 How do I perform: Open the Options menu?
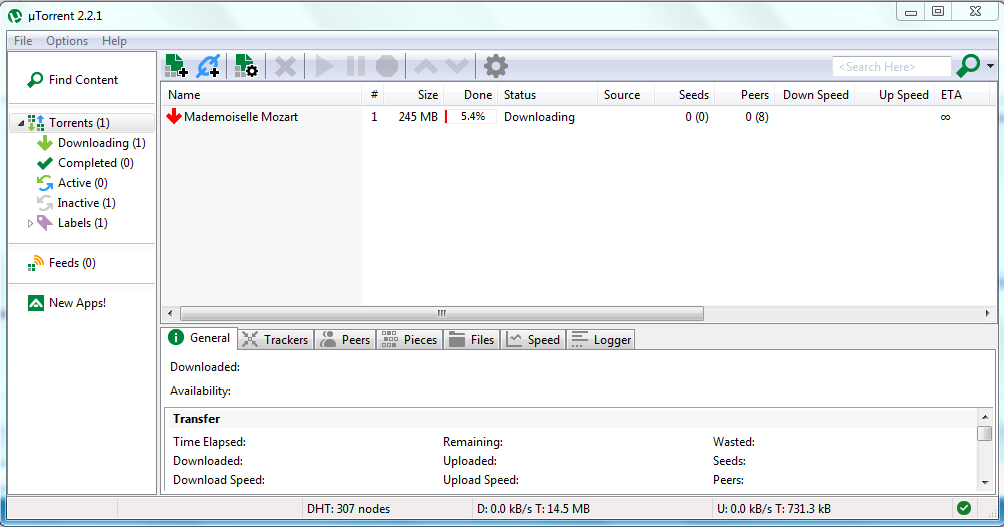(x=67, y=40)
